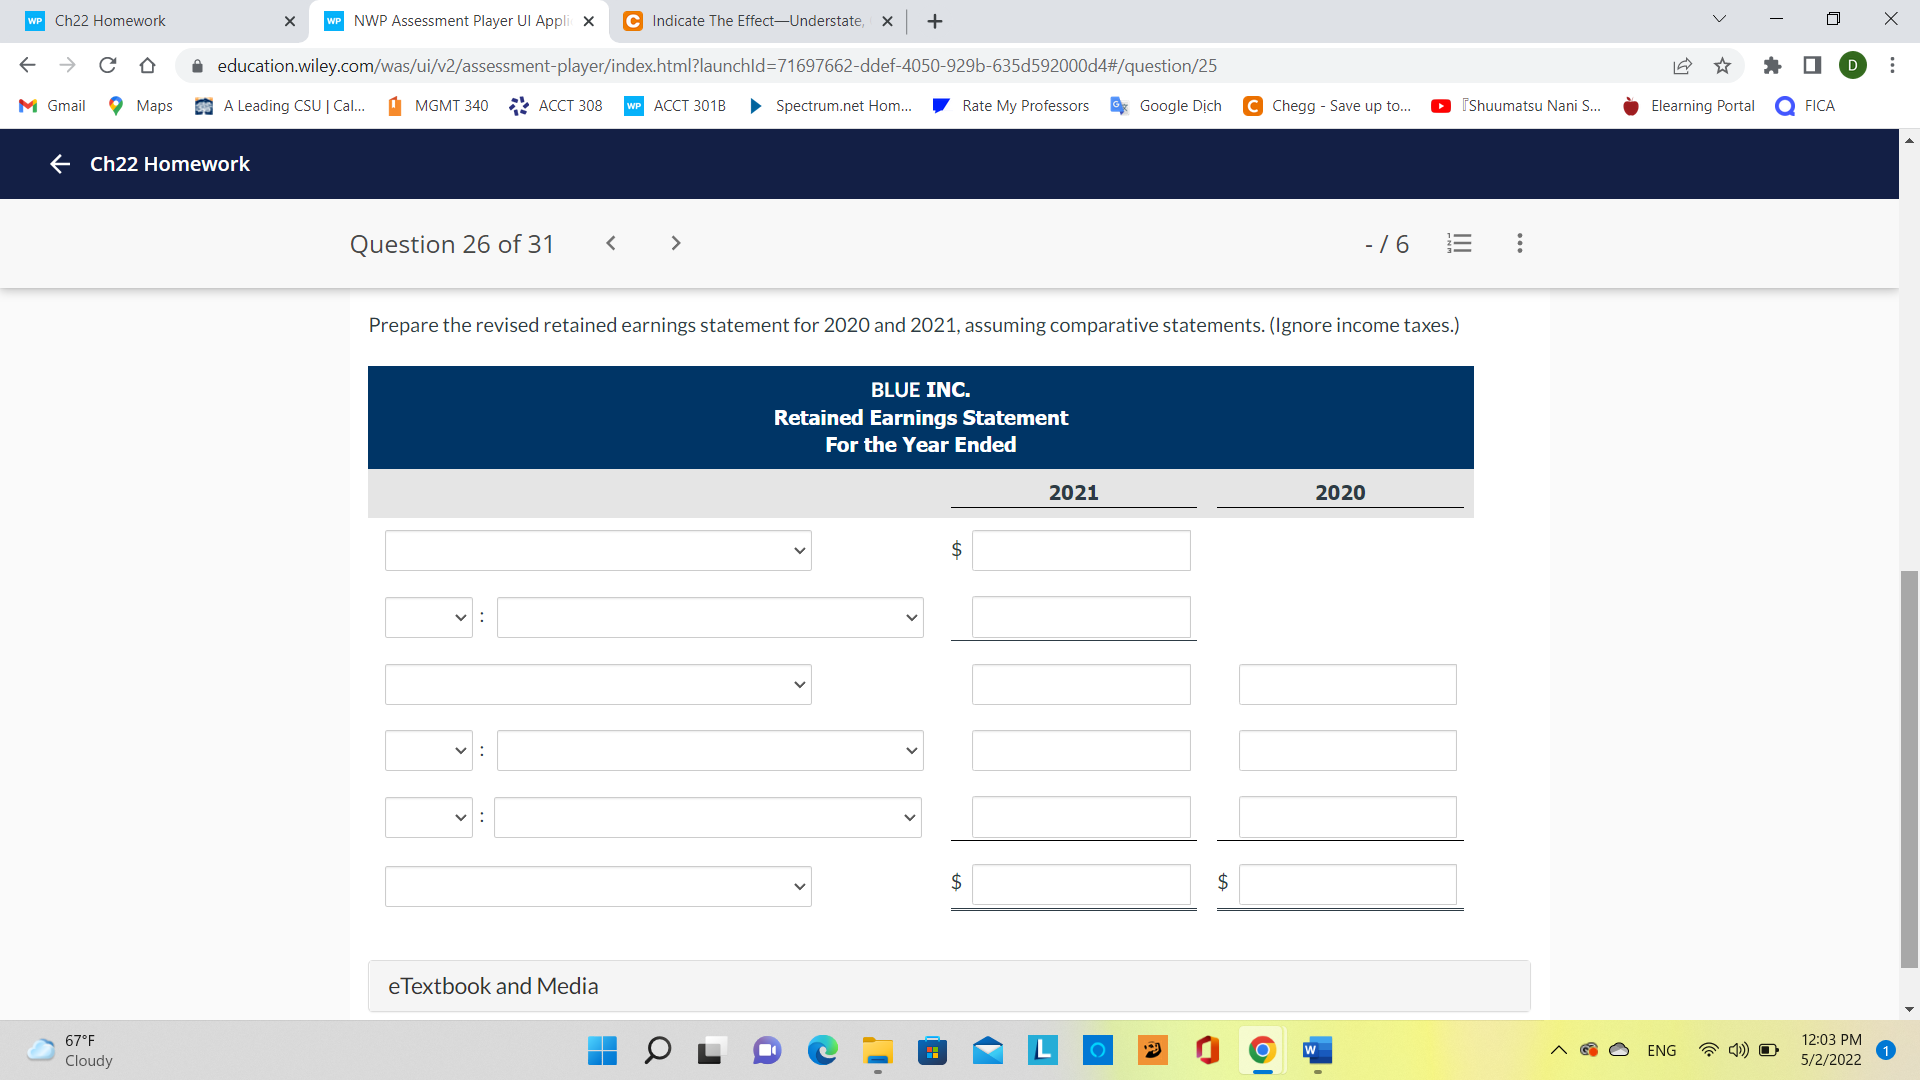Open the question list view icon
The height and width of the screenshot is (1080, 1920).
coord(1459,243)
